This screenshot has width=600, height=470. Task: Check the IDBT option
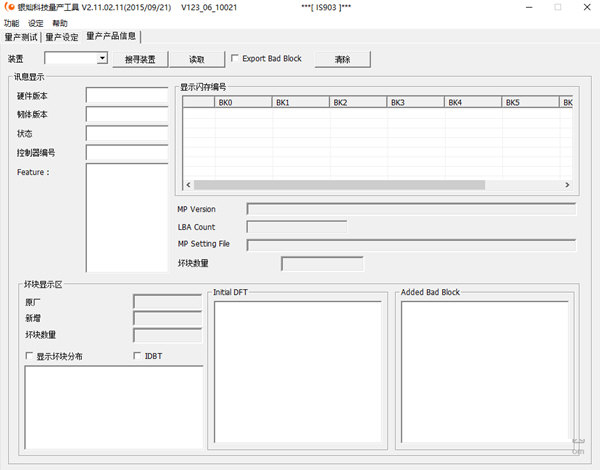click(137, 356)
